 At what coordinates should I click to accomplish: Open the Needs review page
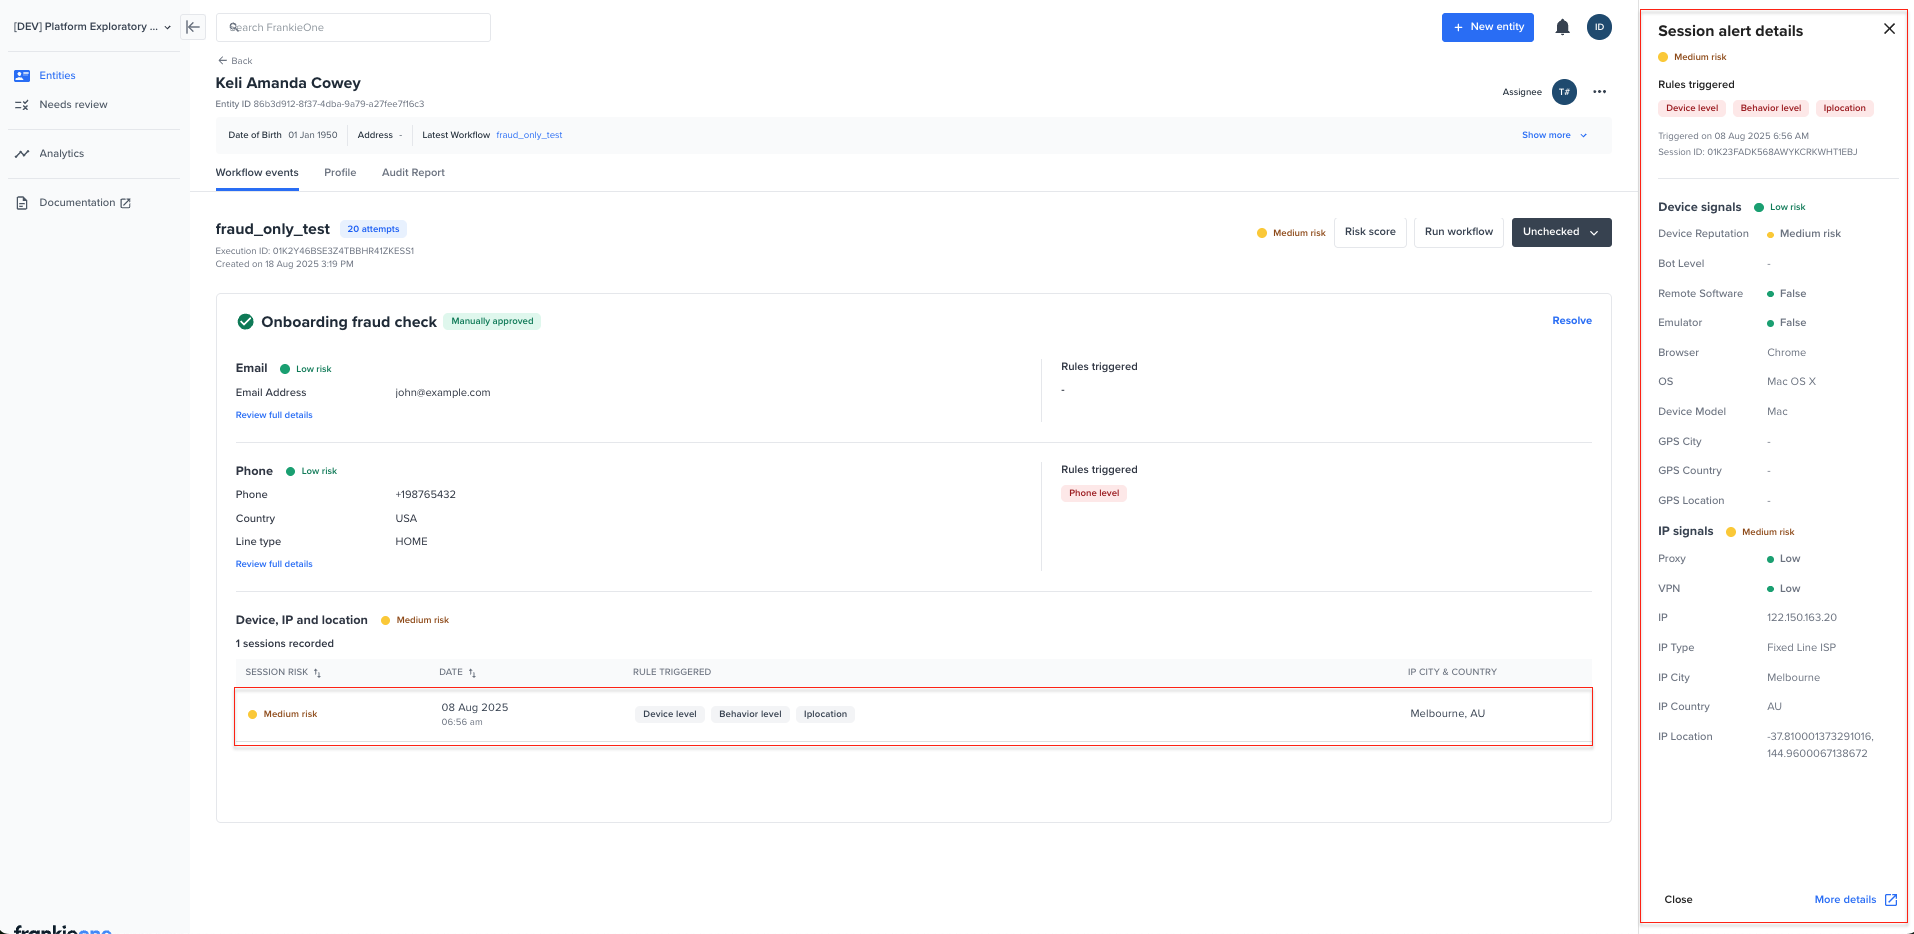73,105
